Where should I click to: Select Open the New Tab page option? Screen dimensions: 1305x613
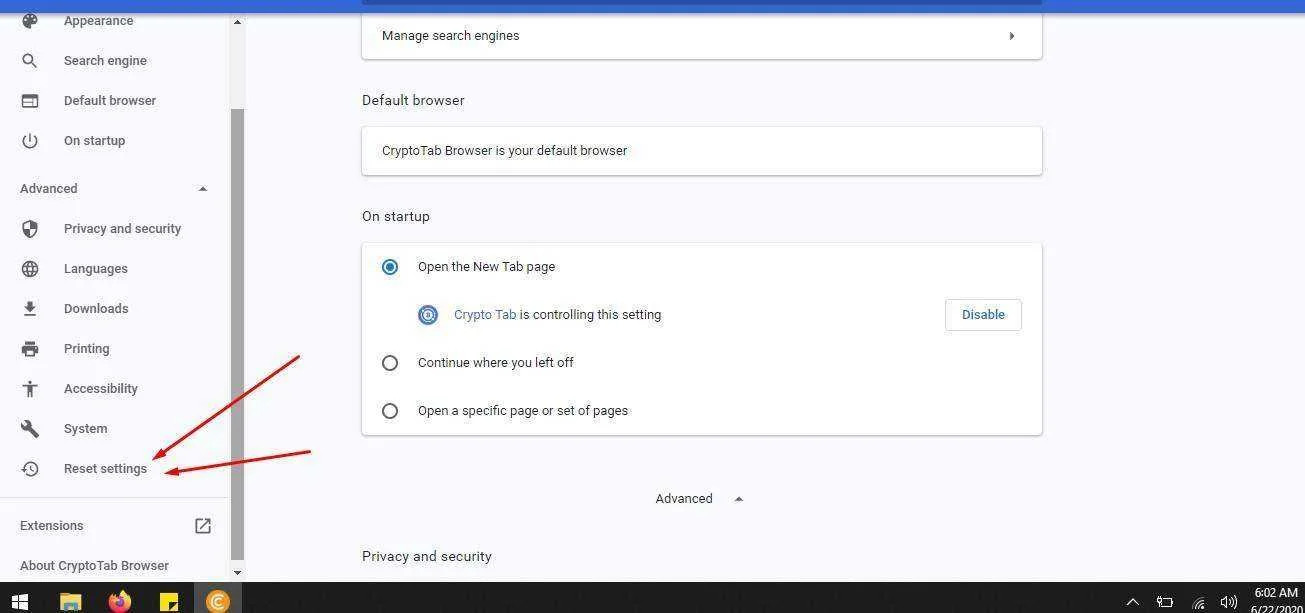pos(390,267)
